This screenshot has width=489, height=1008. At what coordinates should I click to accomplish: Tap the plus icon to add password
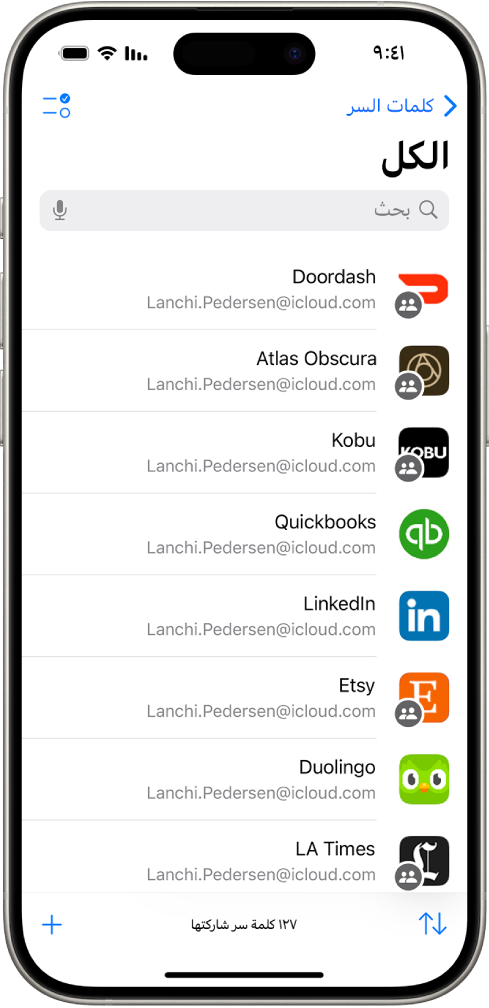pos(52,925)
